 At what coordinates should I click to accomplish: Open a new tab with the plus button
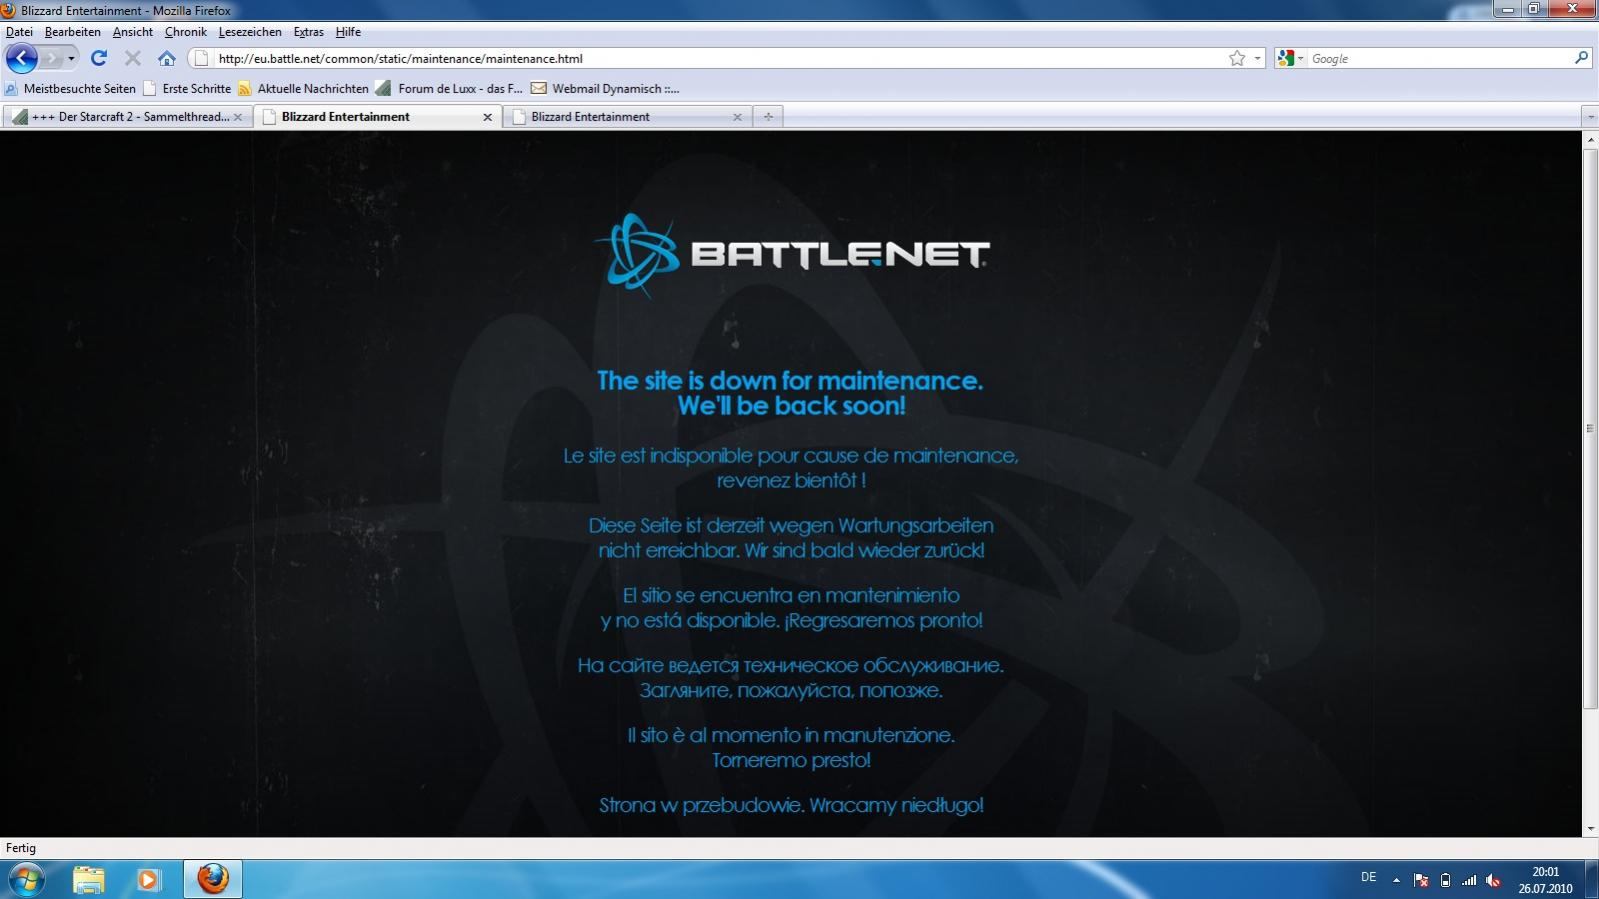point(768,117)
